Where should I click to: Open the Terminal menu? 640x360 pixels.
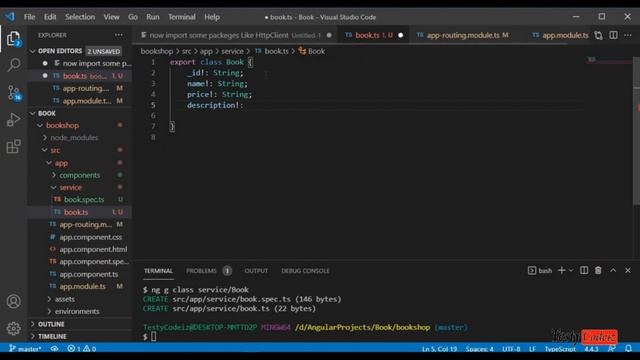(x=182, y=17)
